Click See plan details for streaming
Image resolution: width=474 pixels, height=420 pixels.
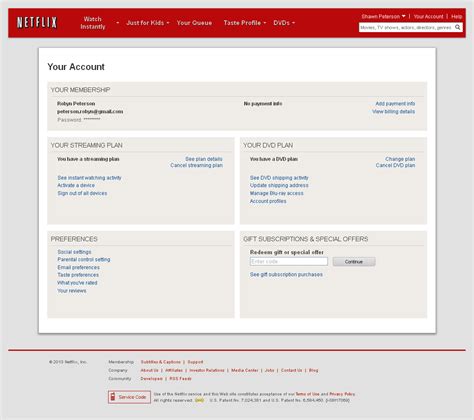pyautogui.click(x=204, y=159)
